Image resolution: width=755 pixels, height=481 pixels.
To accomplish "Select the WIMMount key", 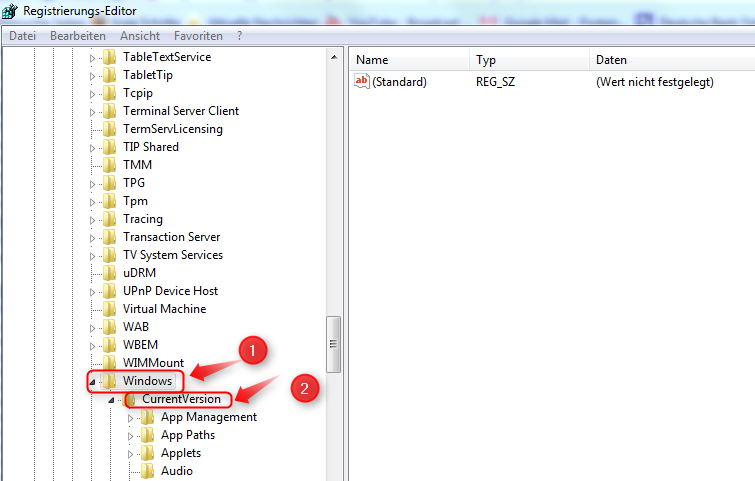I will click(x=153, y=363).
